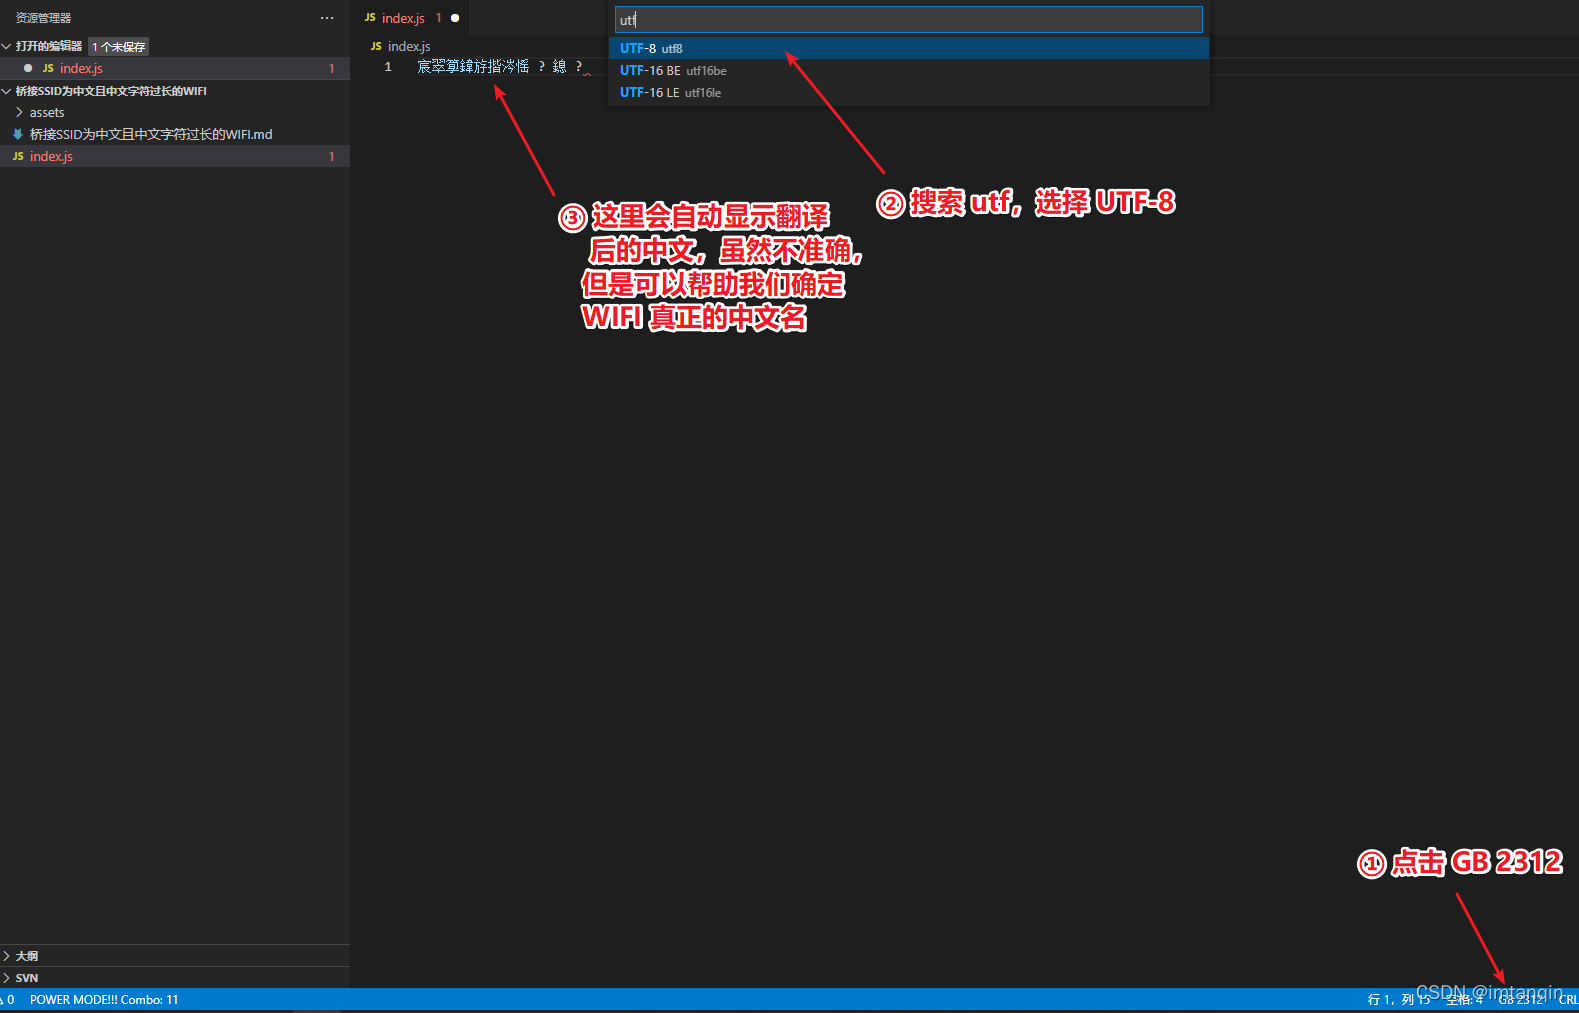Click POWER MODE!!! Combo: 11 status item
1579x1013 pixels.
tap(104, 999)
